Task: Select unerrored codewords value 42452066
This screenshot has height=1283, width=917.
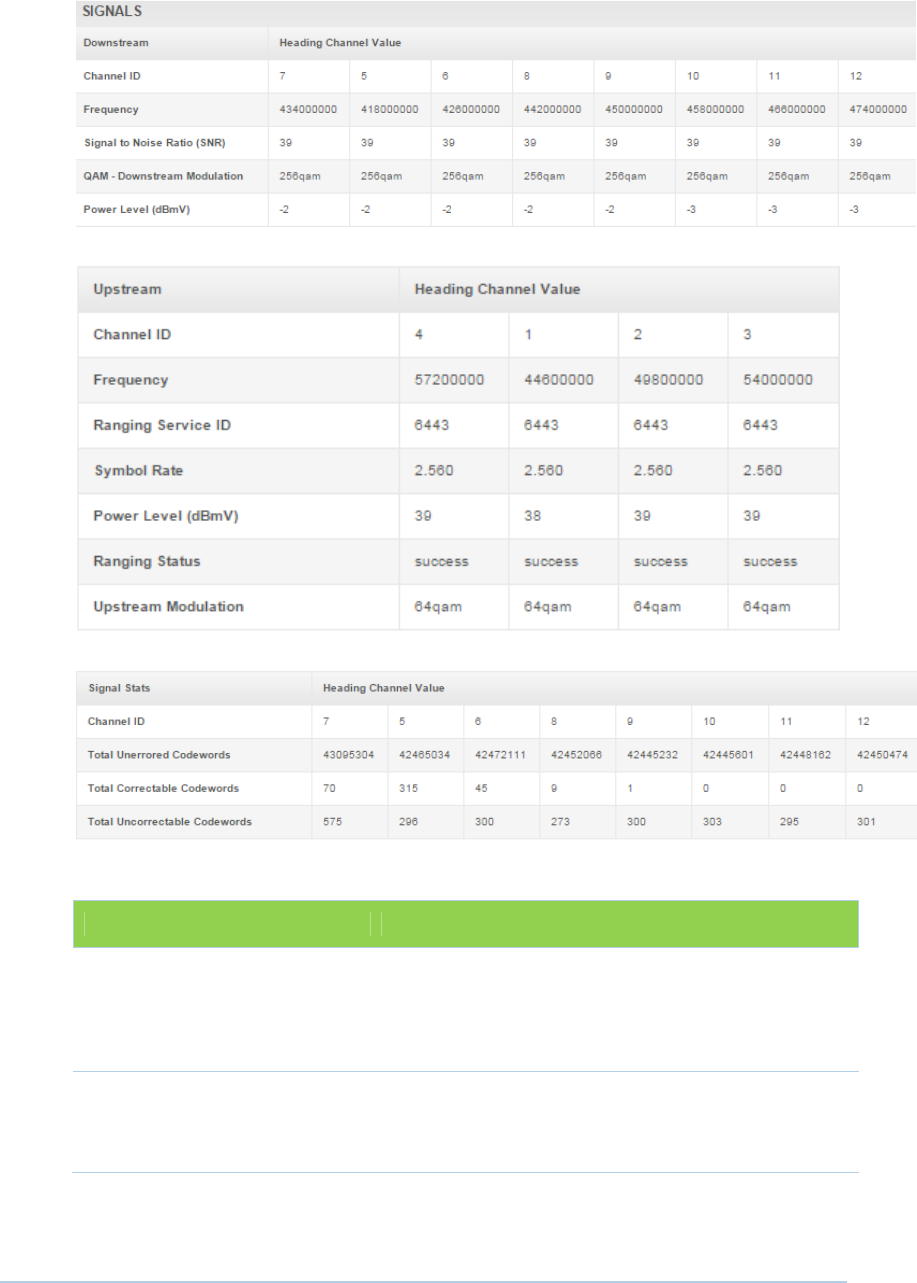Action: (x=578, y=754)
